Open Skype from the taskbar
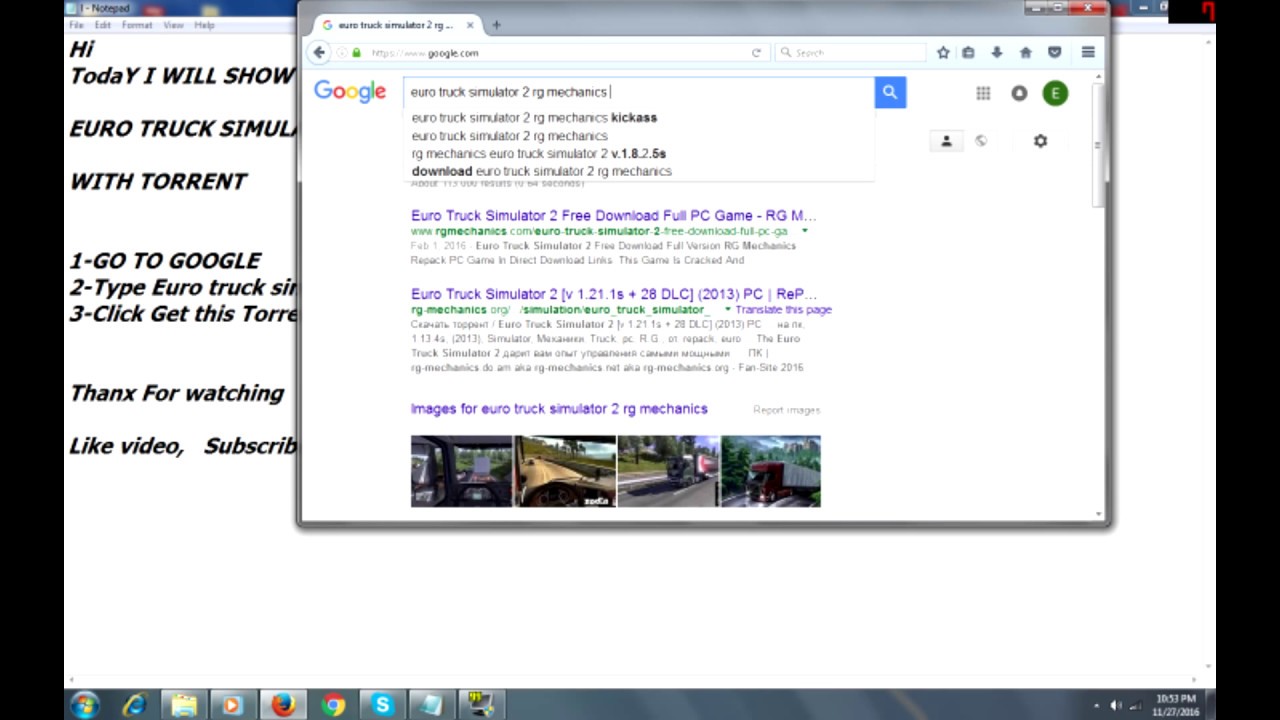Image resolution: width=1280 pixels, height=720 pixels. 382,704
